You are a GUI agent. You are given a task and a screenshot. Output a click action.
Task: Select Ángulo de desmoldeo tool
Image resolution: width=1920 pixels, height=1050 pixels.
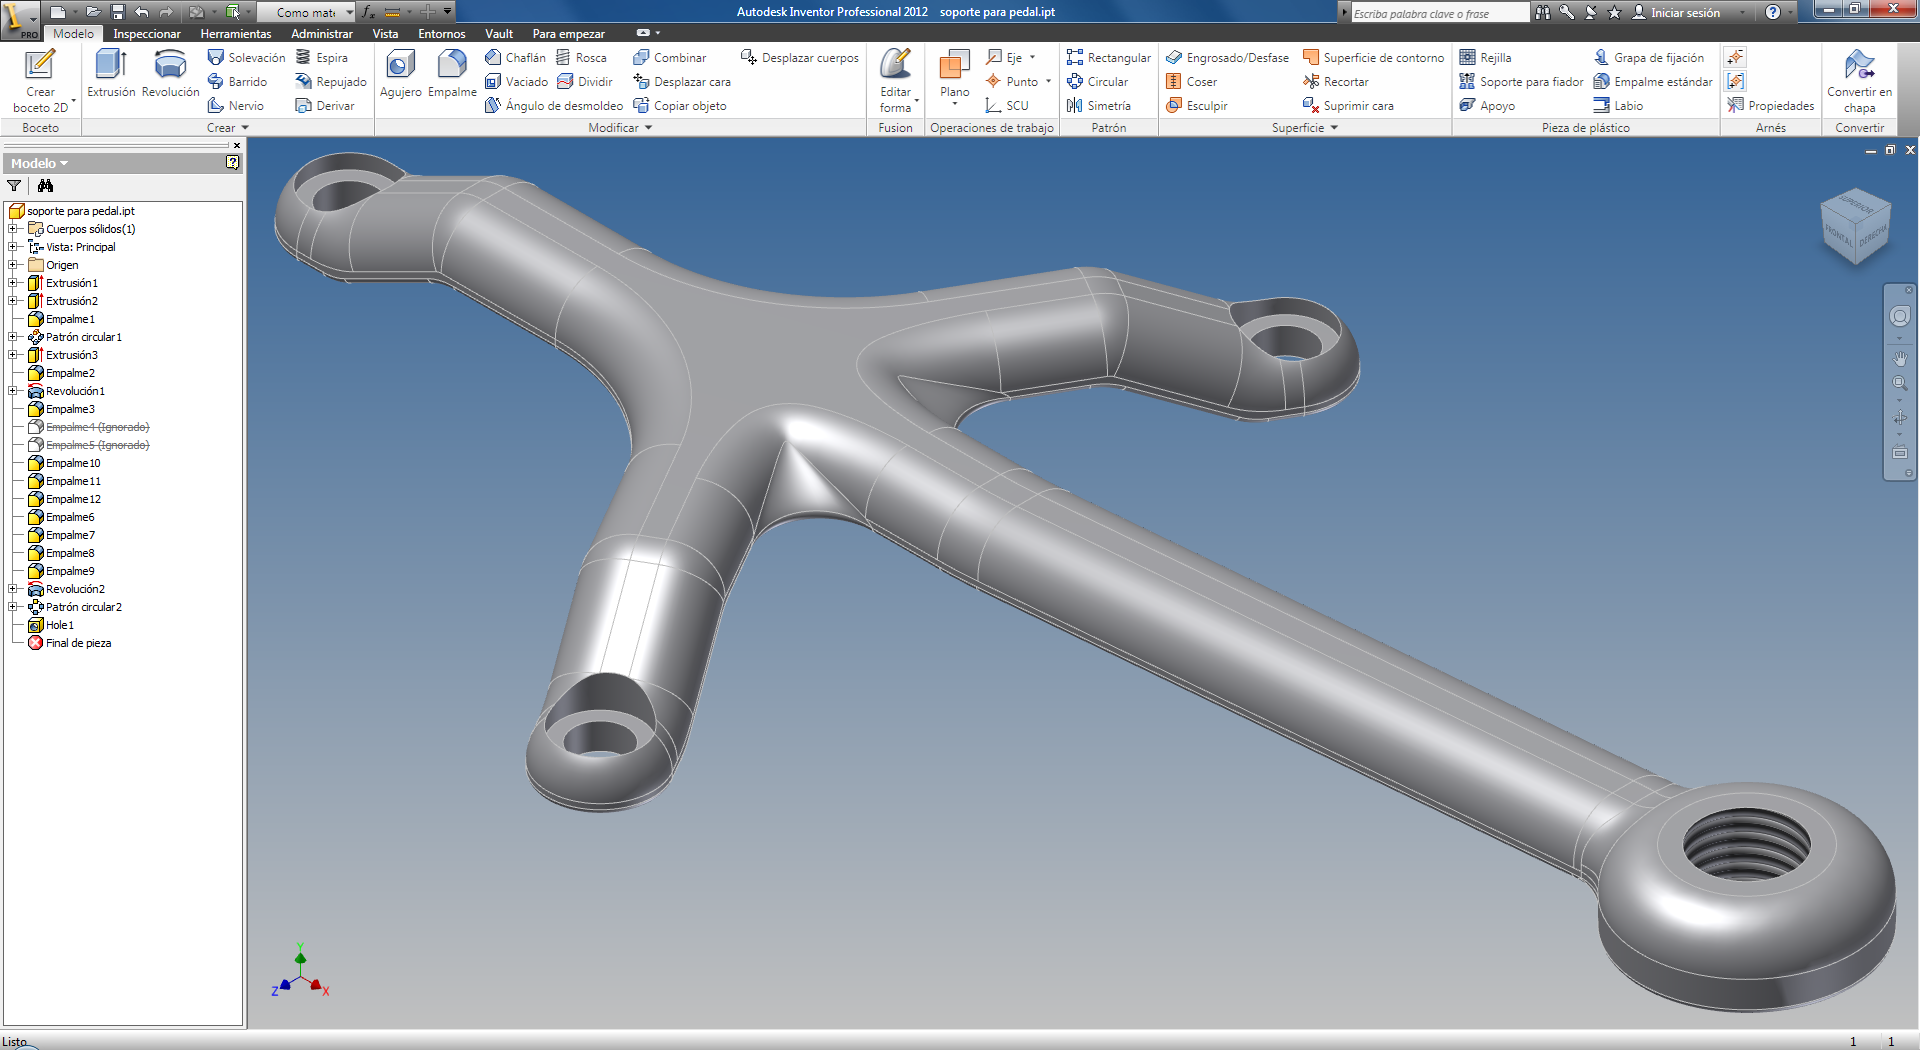click(554, 106)
